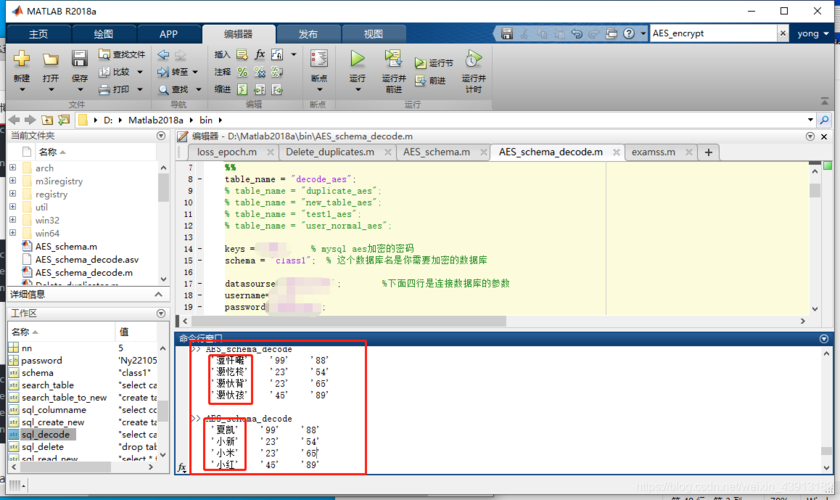Open the examss.m editor tab

pyautogui.click(x=653, y=152)
